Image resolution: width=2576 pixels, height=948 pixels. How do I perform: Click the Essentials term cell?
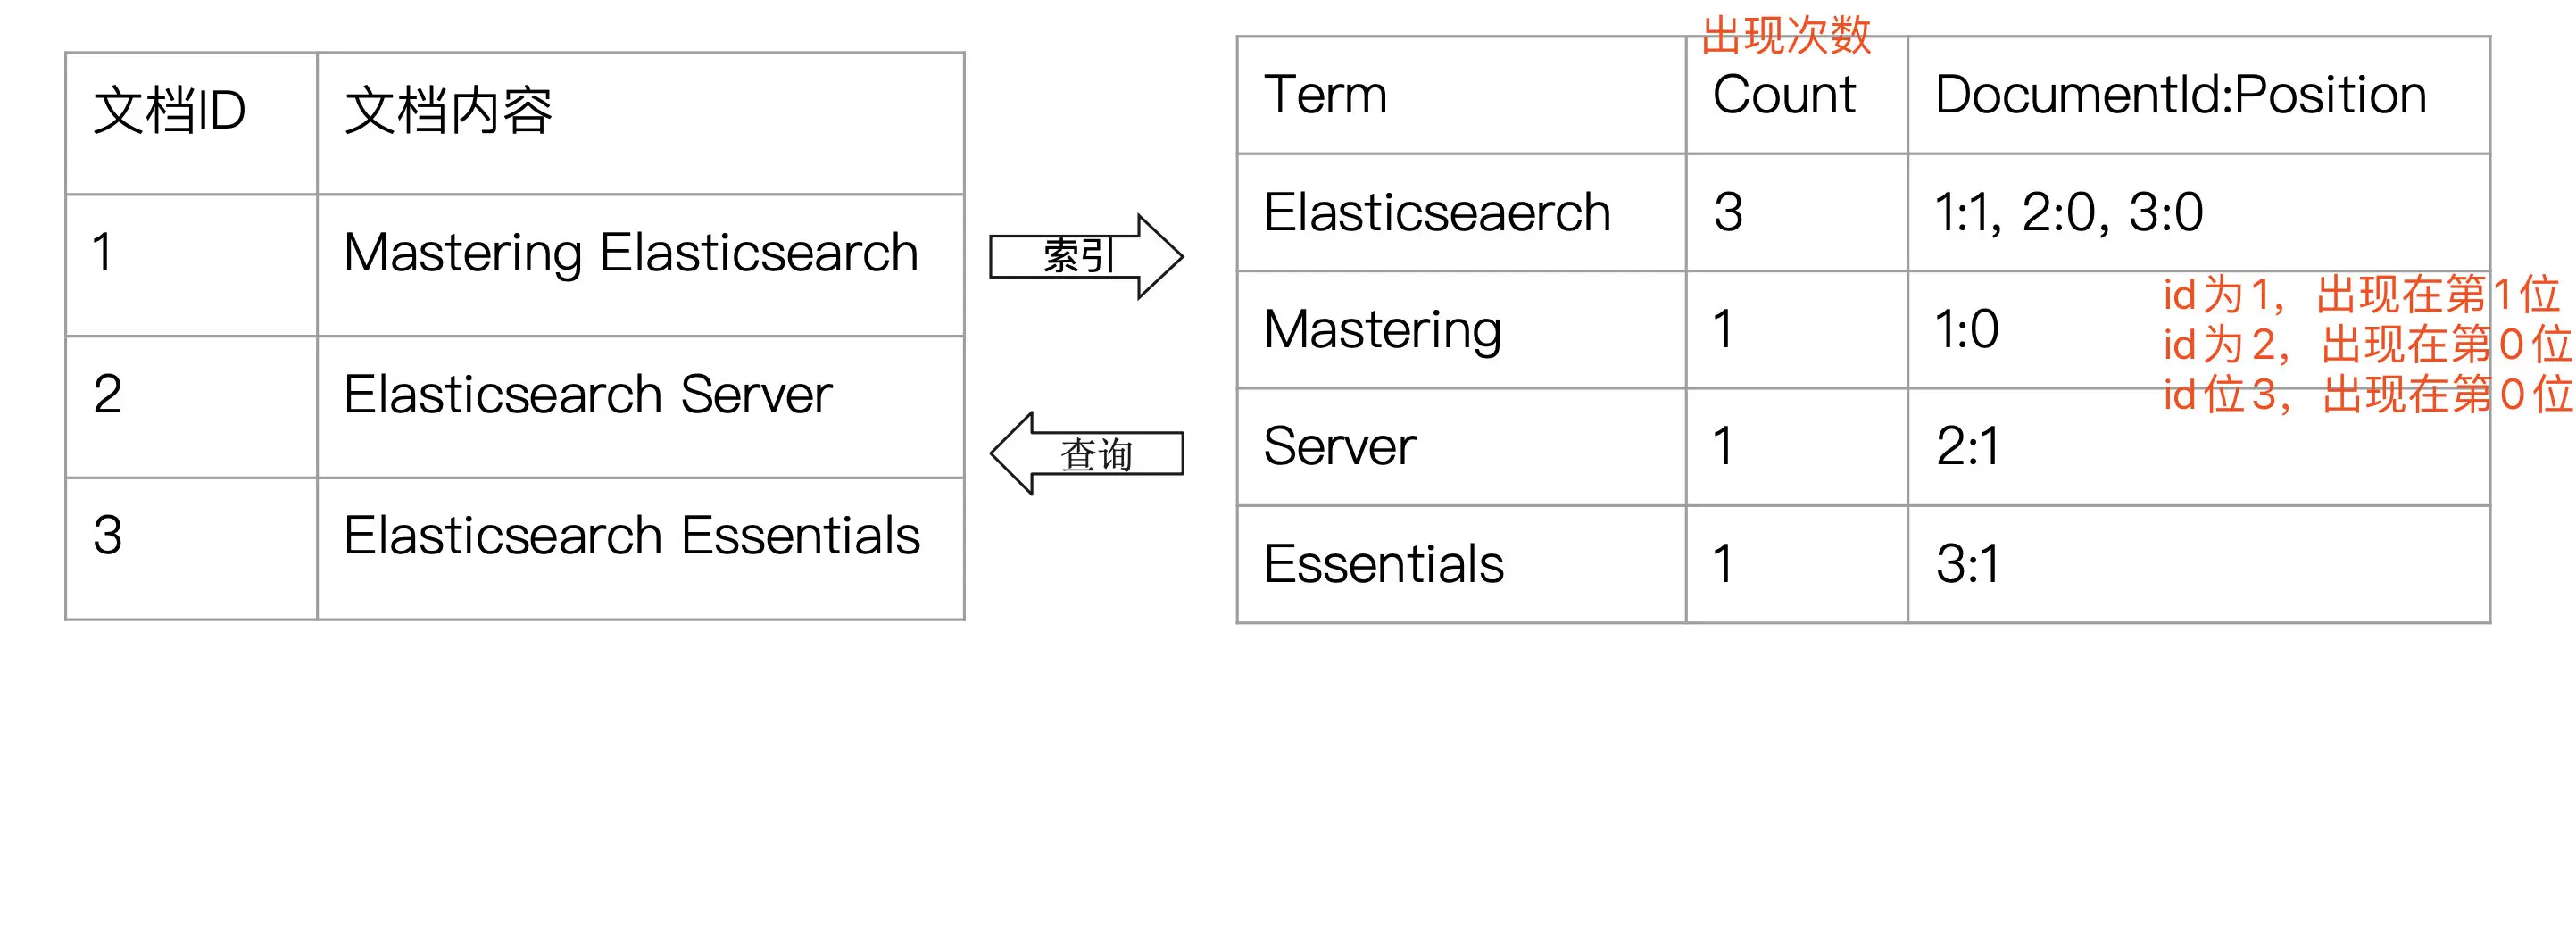click(1462, 564)
